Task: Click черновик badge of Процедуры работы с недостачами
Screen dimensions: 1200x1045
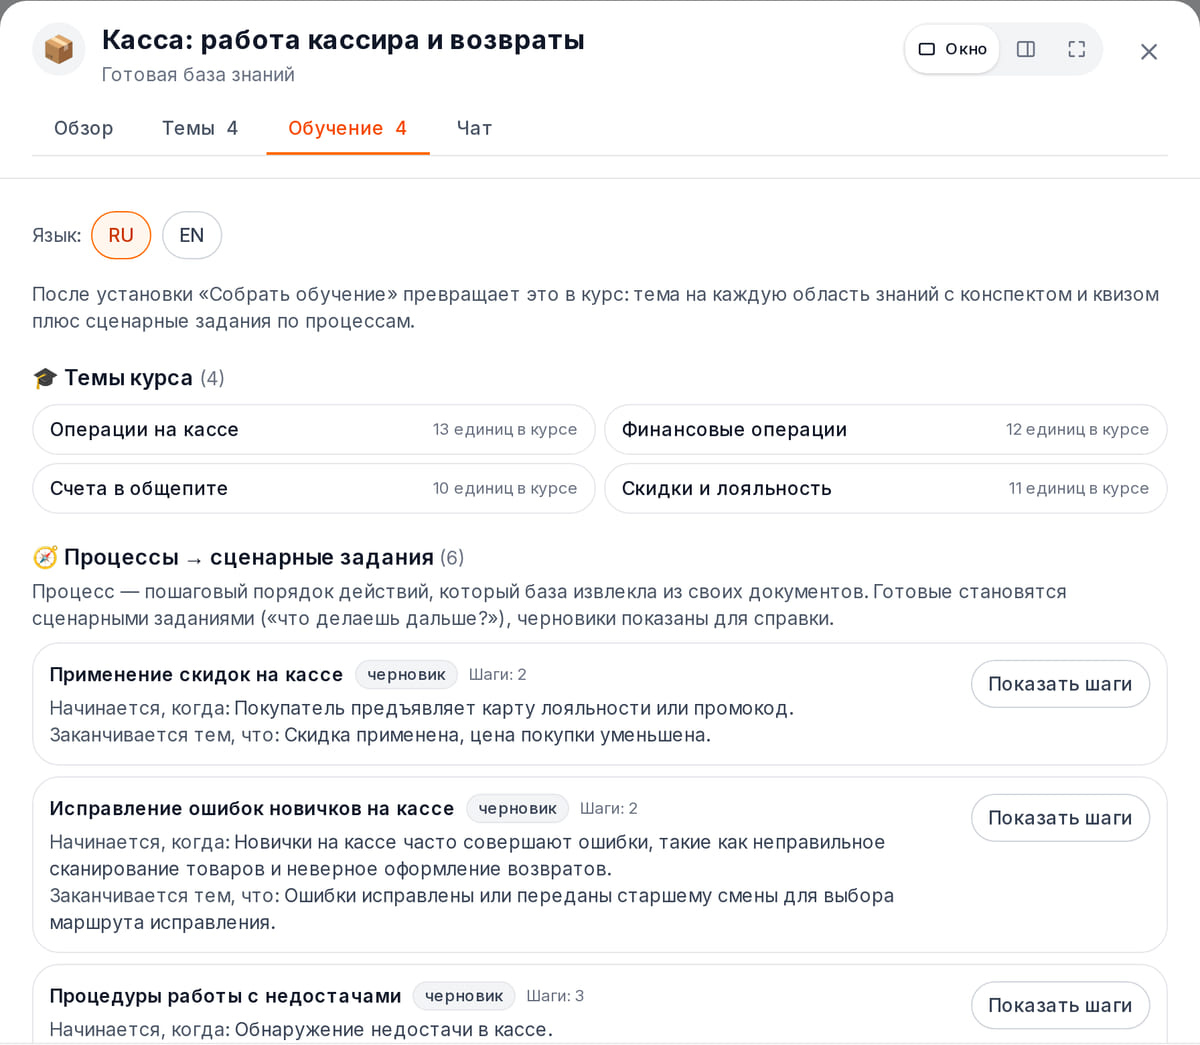Action: pyautogui.click(x=464, y=996)
